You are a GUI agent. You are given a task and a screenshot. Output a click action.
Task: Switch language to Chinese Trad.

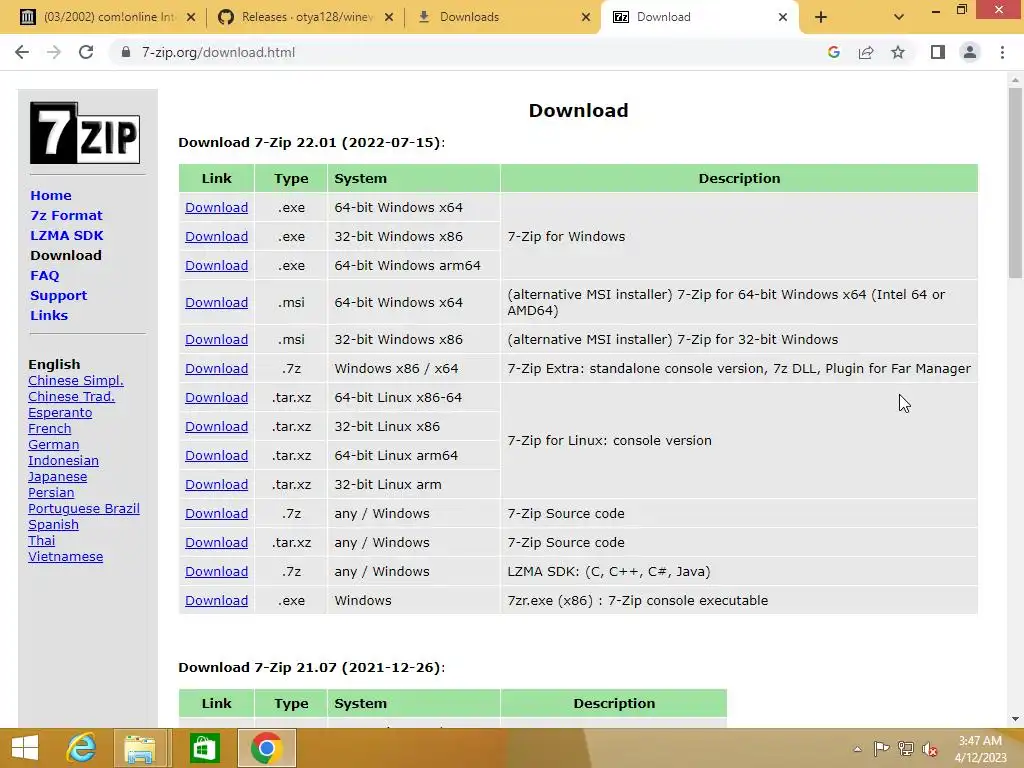click(71, 396)
